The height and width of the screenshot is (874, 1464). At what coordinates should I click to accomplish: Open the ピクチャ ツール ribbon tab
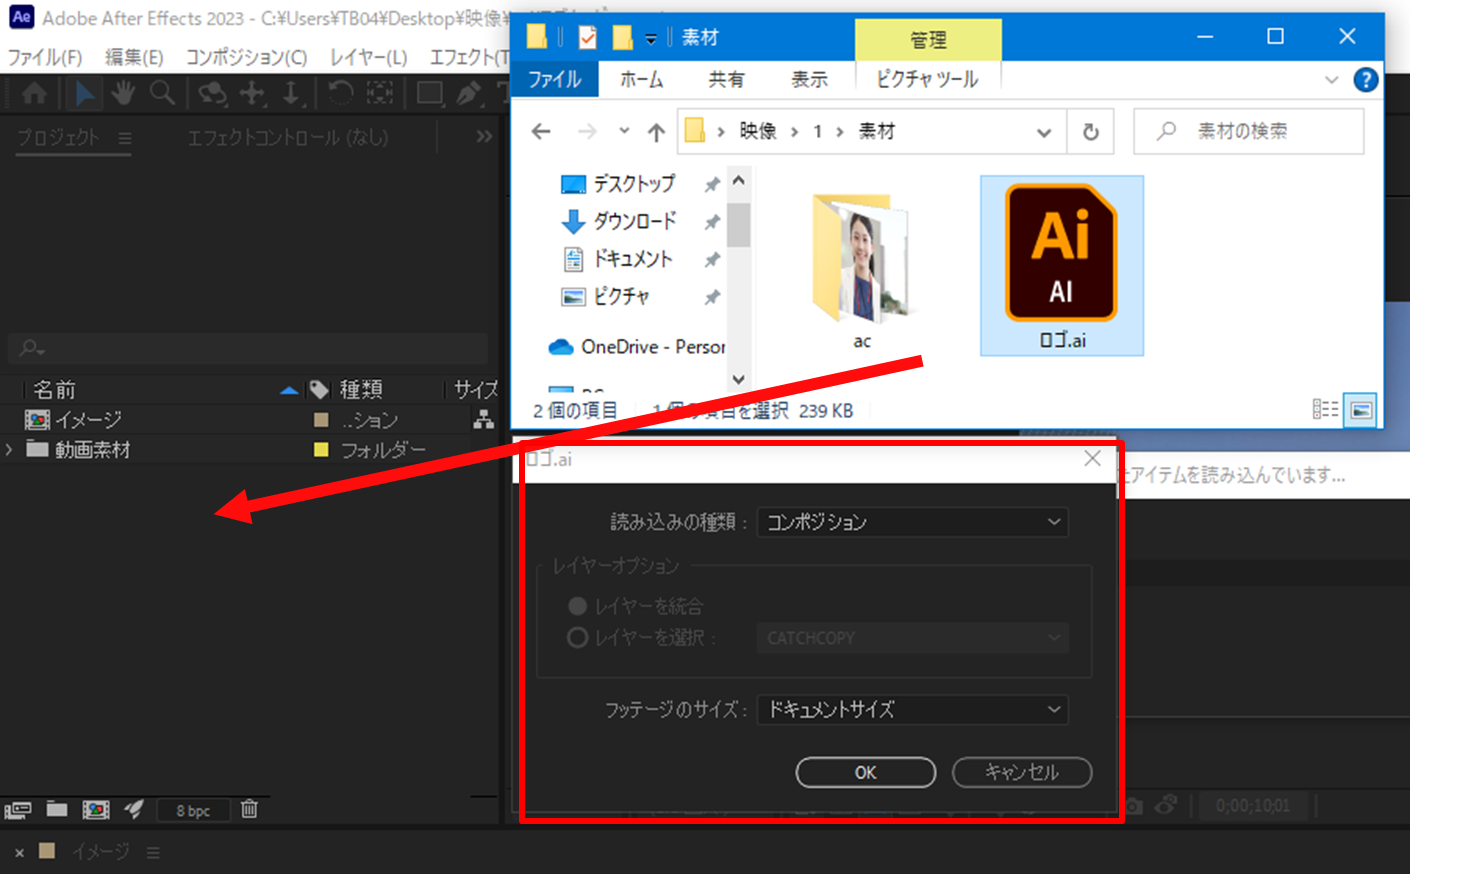click(927, 79)
